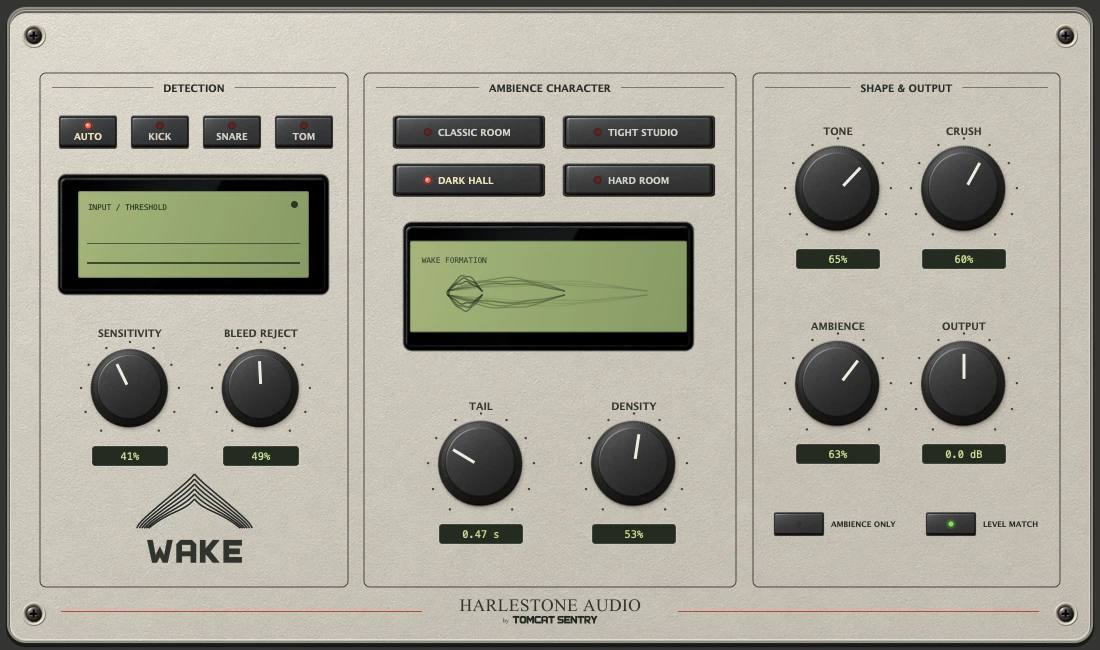Click the 0.47 s tail value field
1100x650 pixels.
pyautogui.click(x=481, y=534)
